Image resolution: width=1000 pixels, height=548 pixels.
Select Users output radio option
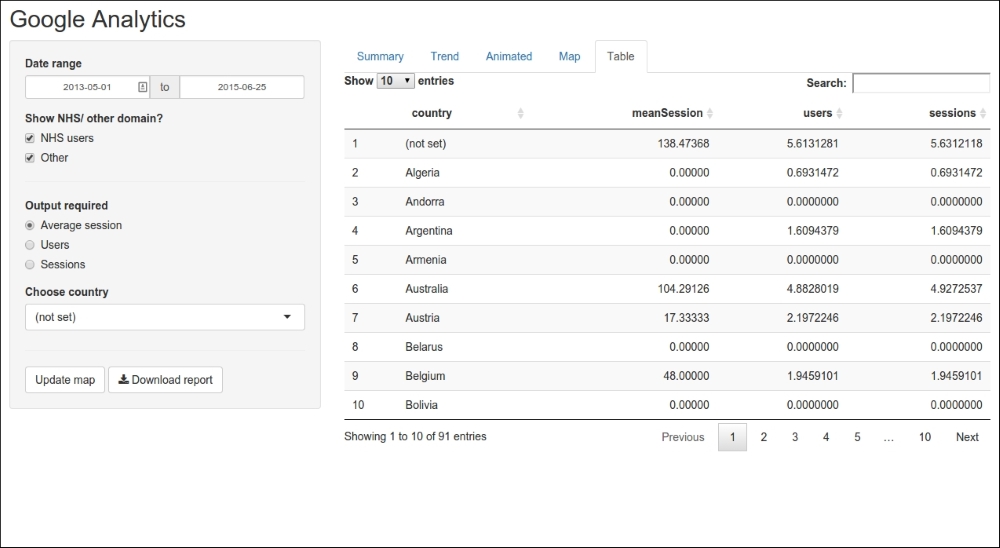(29, 245)
